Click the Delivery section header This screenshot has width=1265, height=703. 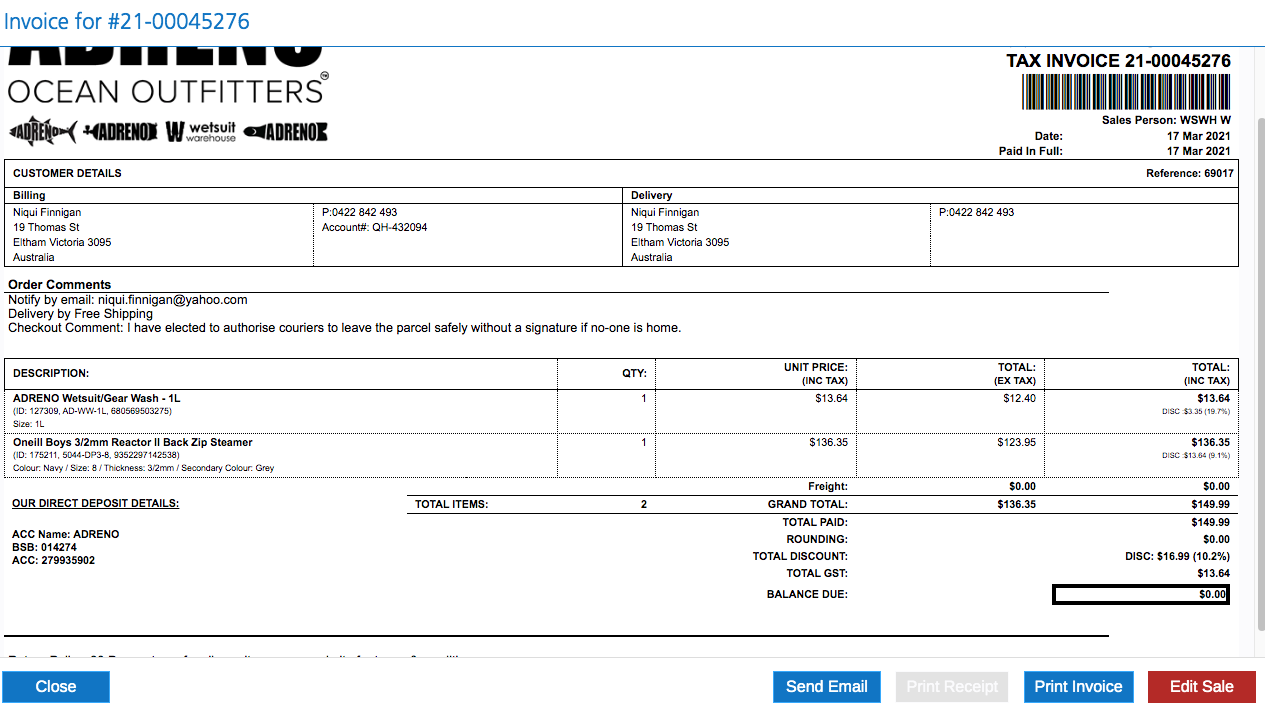click(652, 195)
